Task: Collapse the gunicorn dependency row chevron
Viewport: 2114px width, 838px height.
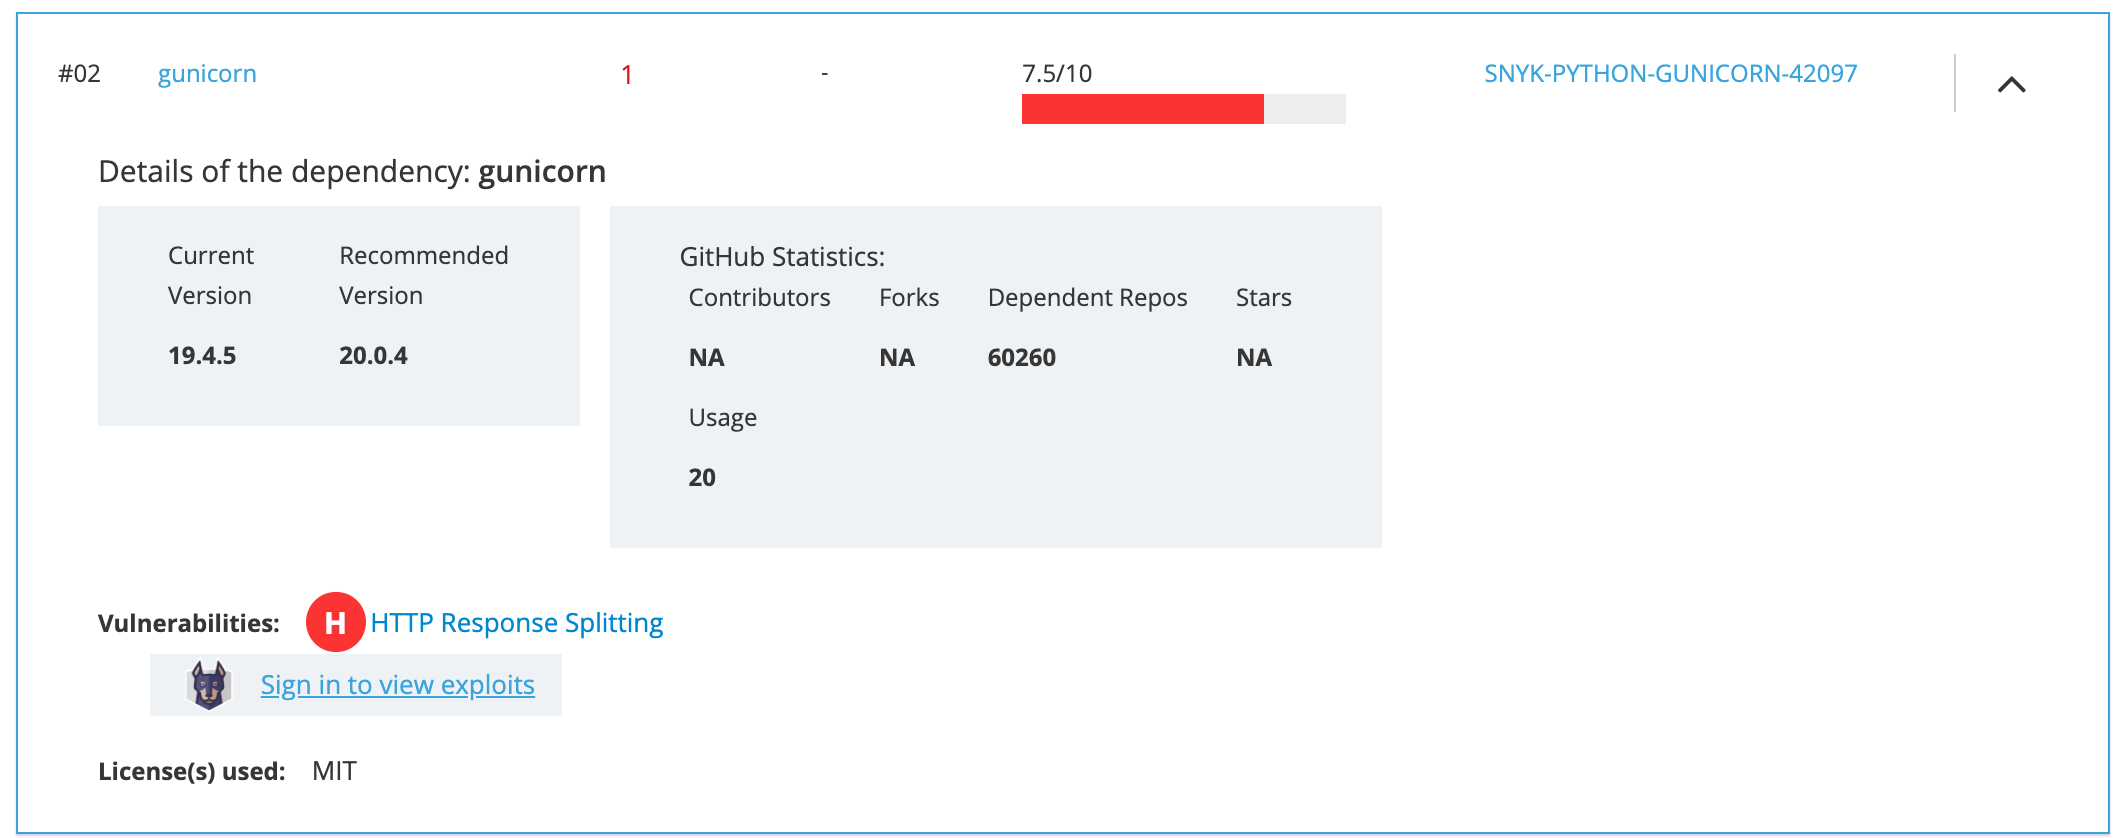Action: (2011, 85)
